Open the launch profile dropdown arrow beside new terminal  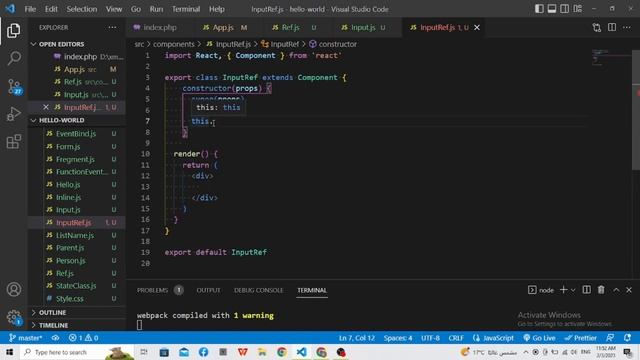click(x=573, y=290)
